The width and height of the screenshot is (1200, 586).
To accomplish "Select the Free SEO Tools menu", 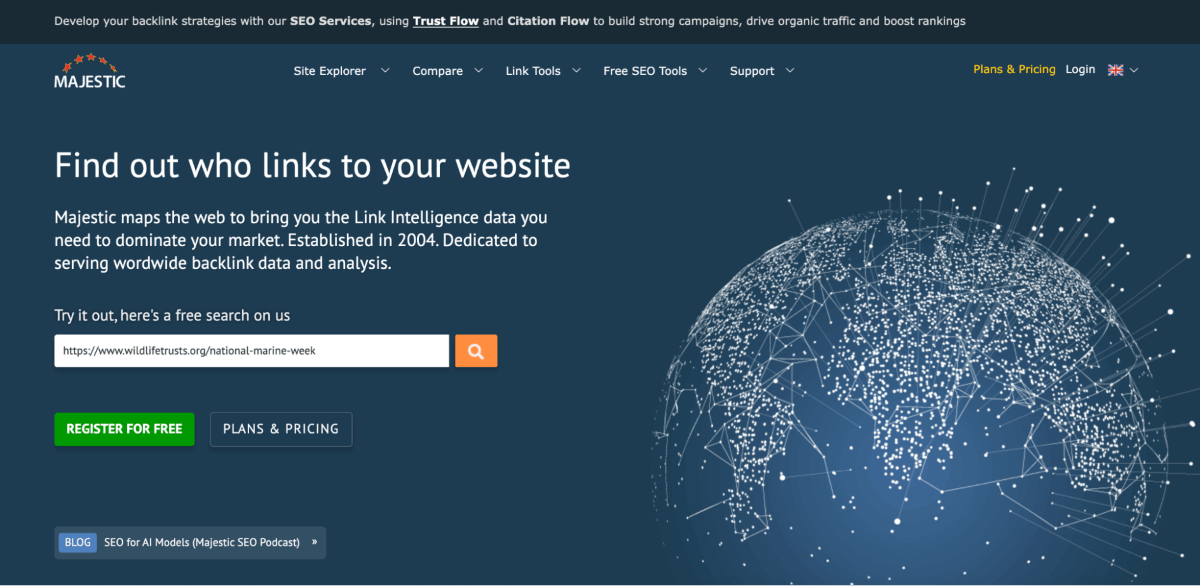I will 645,71.
